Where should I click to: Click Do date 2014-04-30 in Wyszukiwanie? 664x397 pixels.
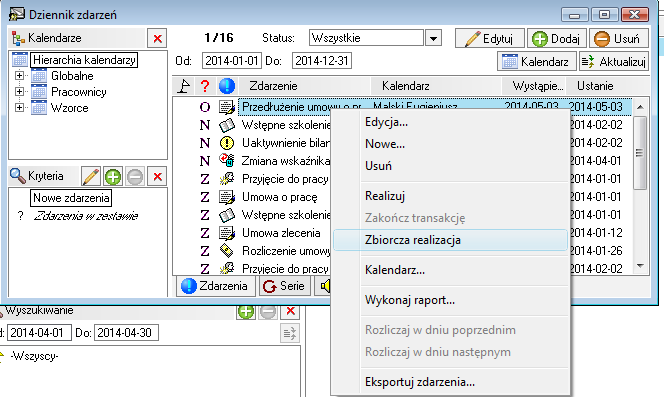click(x=126, y=333)
